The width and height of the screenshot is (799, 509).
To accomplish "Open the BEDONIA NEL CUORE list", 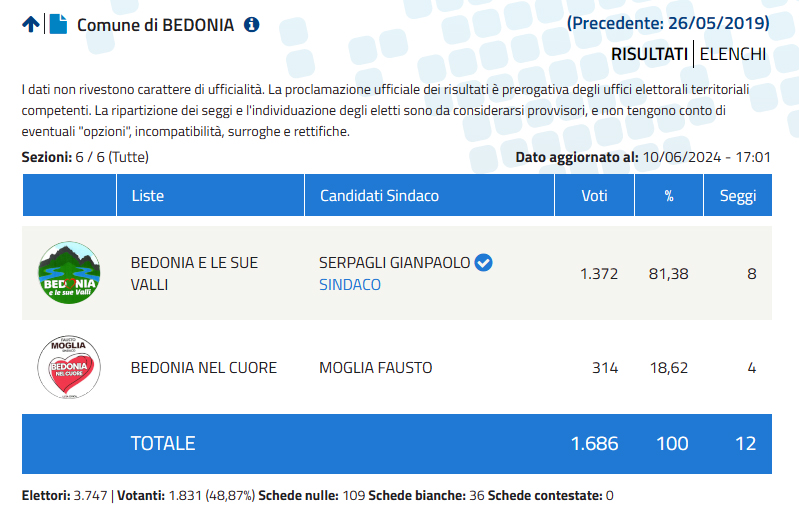I will click(x=204, y=368).
